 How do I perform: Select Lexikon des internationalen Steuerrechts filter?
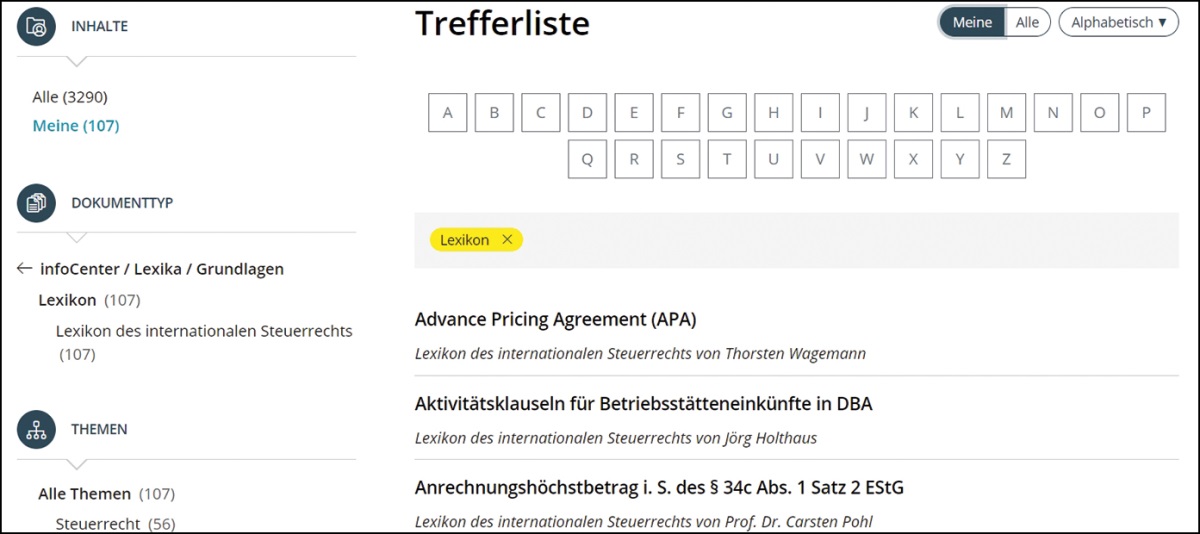[x=204, y=331]
